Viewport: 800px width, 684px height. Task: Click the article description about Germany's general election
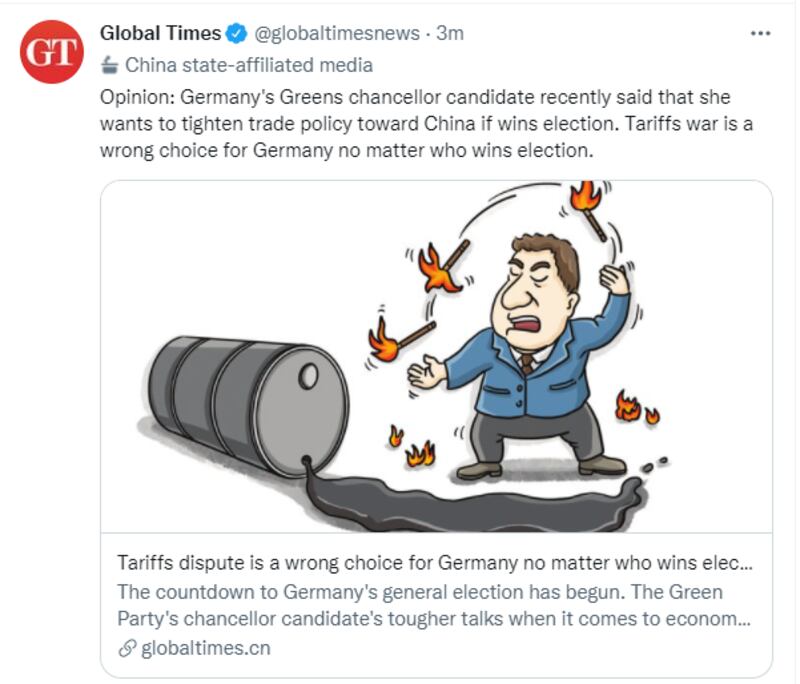[434, 605]
